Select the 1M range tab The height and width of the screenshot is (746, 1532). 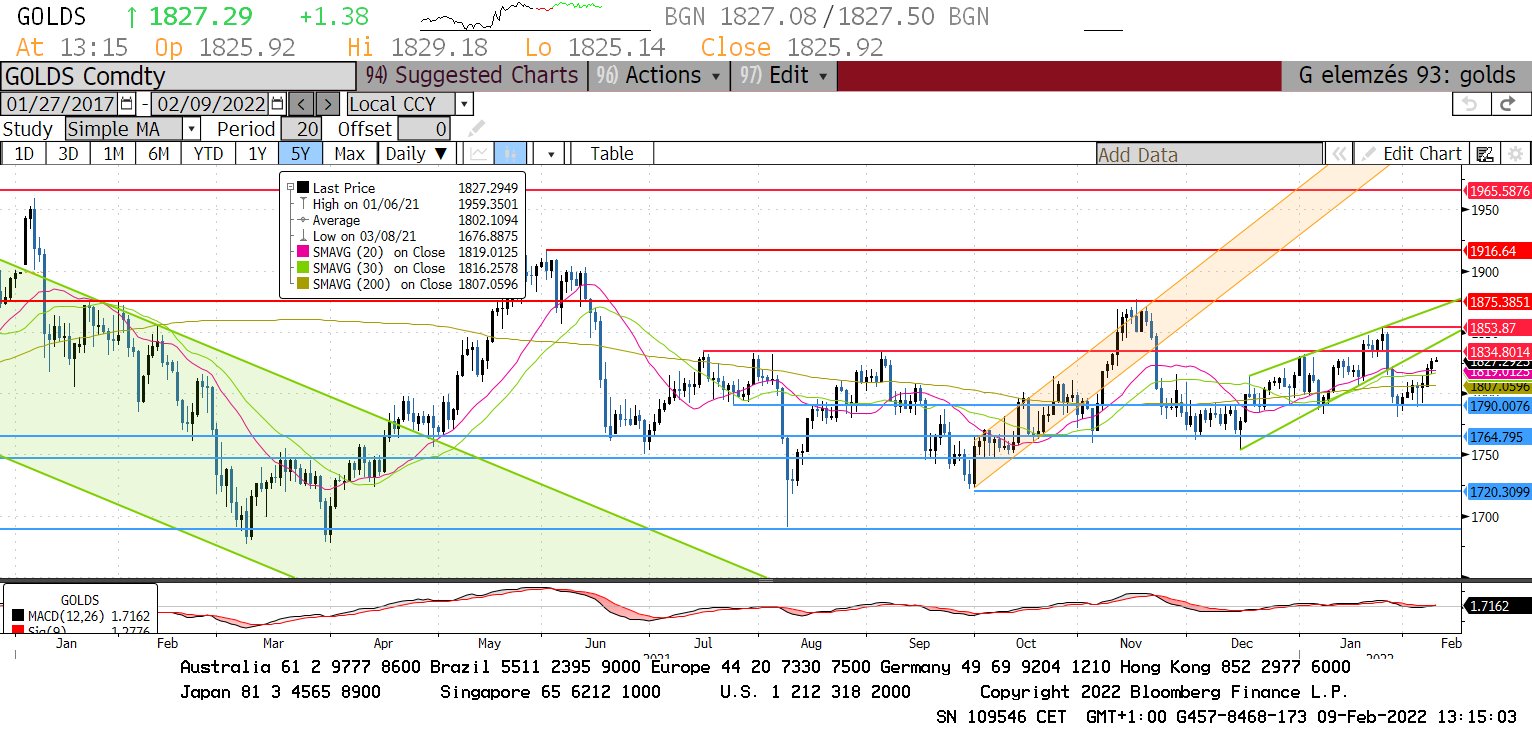[x=113, y=153]
